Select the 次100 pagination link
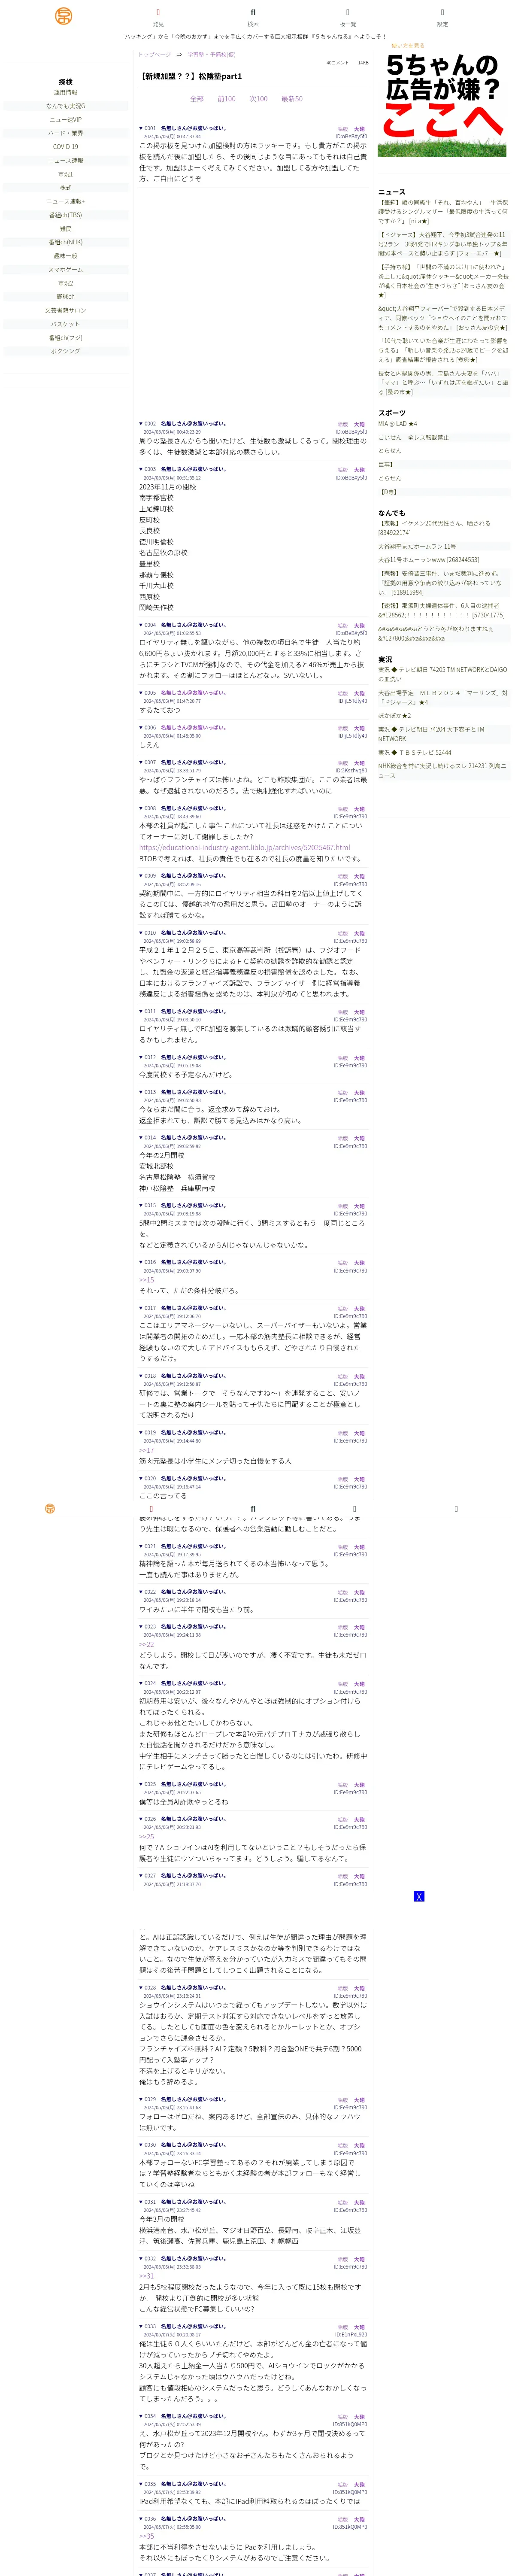Screen dimensions: 515x2576 pyautogui.click(x=258, y=99)
